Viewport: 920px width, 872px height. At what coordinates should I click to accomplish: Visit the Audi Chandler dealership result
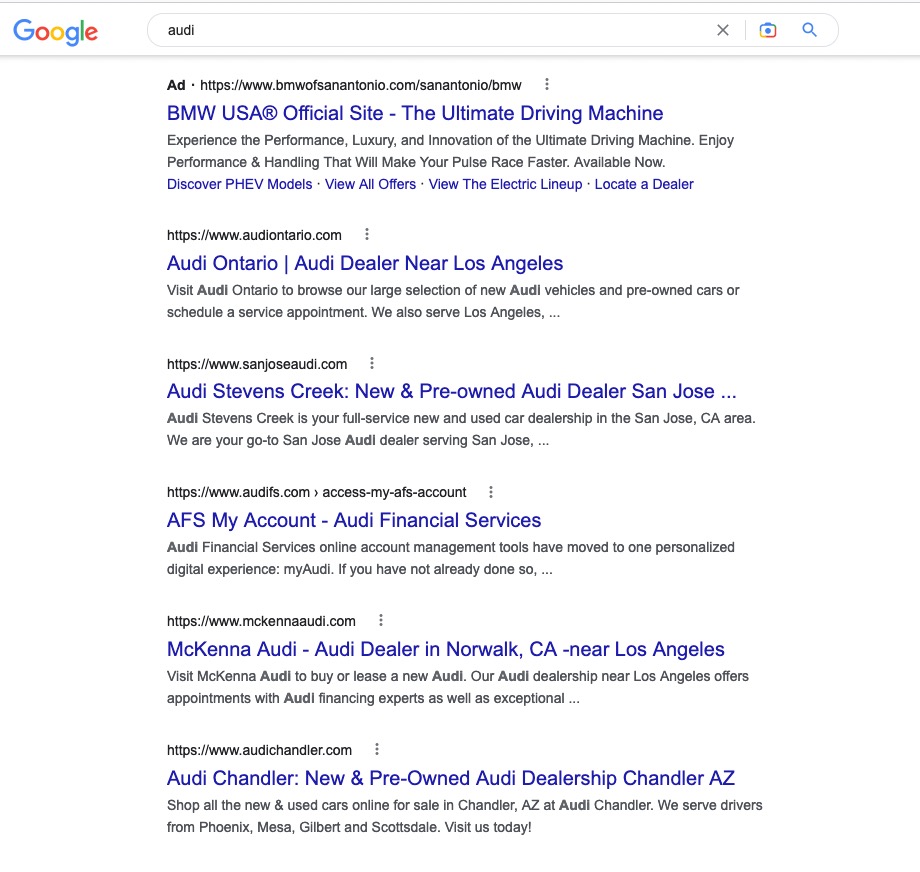450,777
